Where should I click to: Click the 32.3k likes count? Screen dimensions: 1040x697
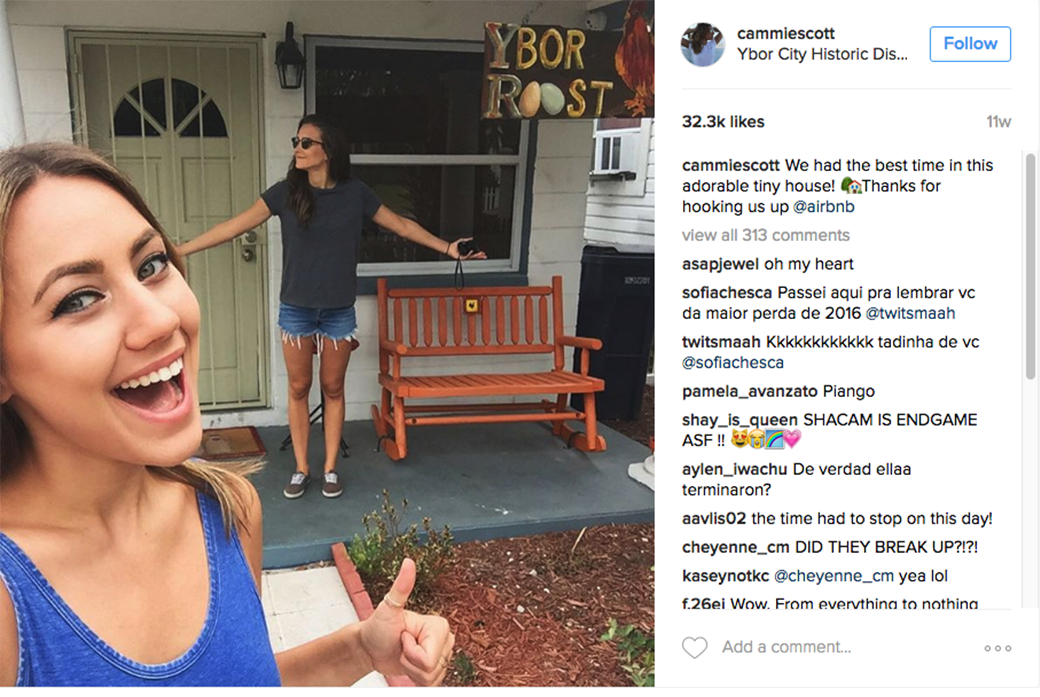[723, 122]
